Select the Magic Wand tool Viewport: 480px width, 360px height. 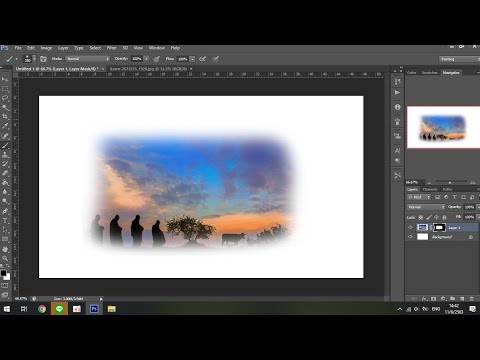pyautogui.click(x=5, y=108)
